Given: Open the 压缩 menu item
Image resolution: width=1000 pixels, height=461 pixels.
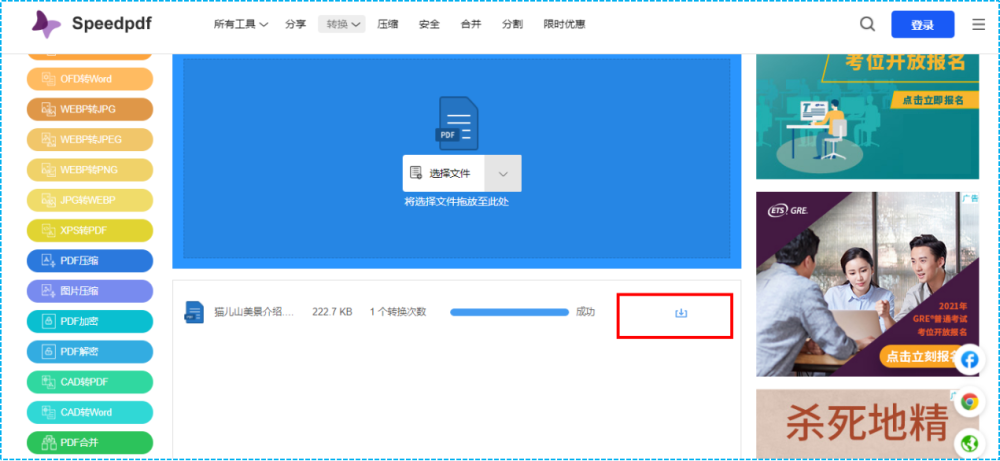Looking at the screenshot, I should pyautogui.click(x=387, y=24).
